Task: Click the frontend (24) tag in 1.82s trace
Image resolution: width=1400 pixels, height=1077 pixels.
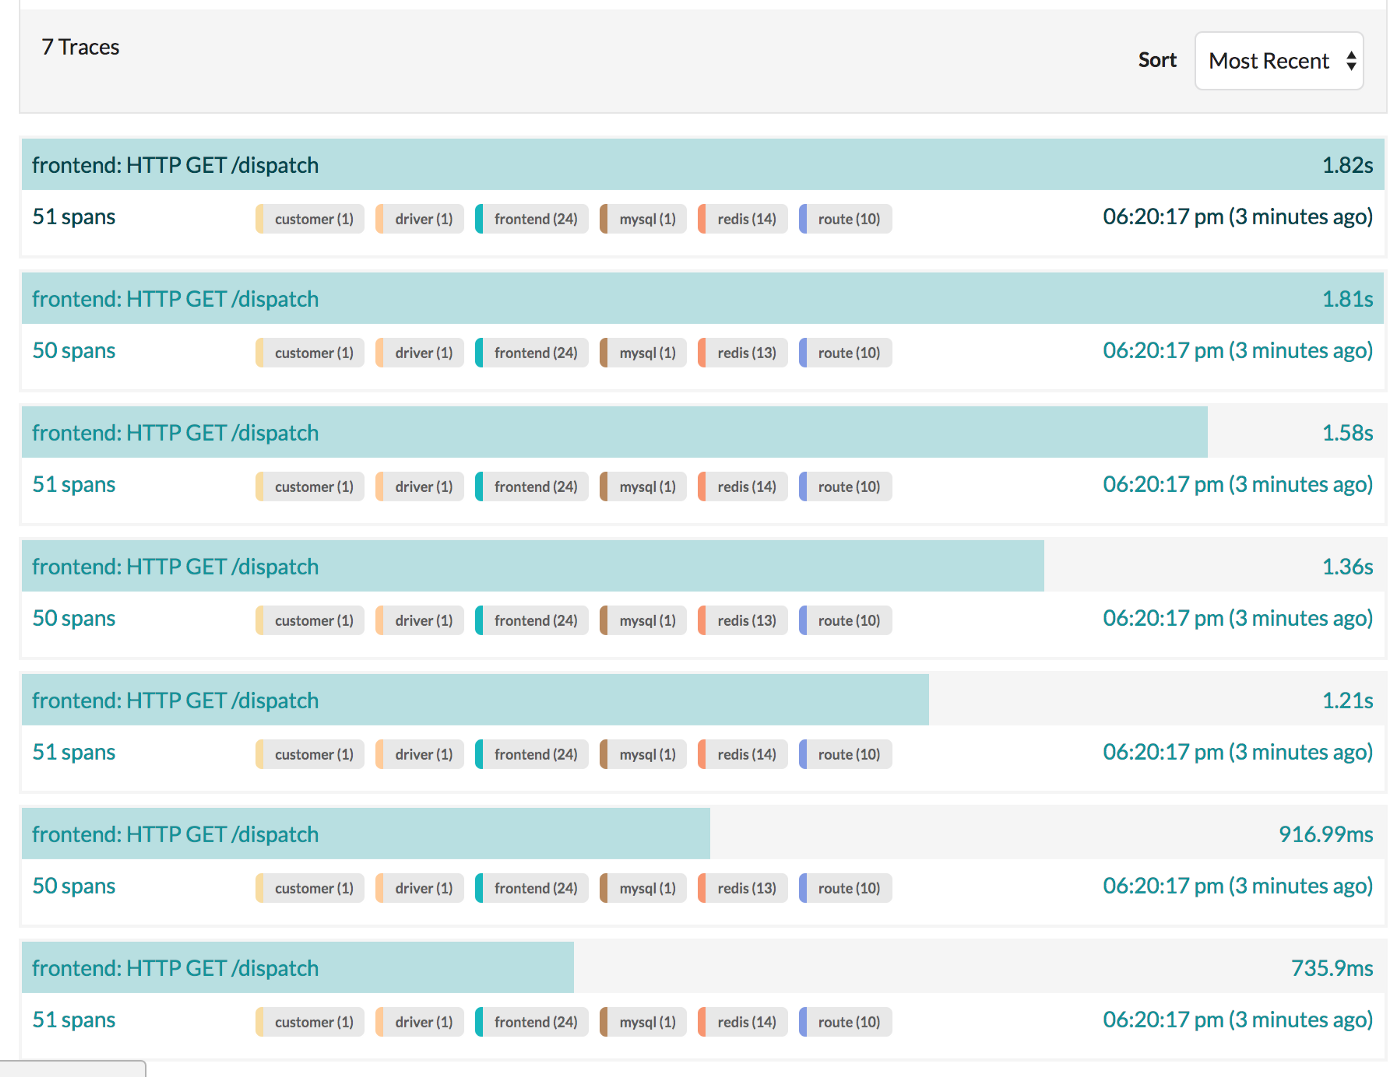Action: (532, 219)
